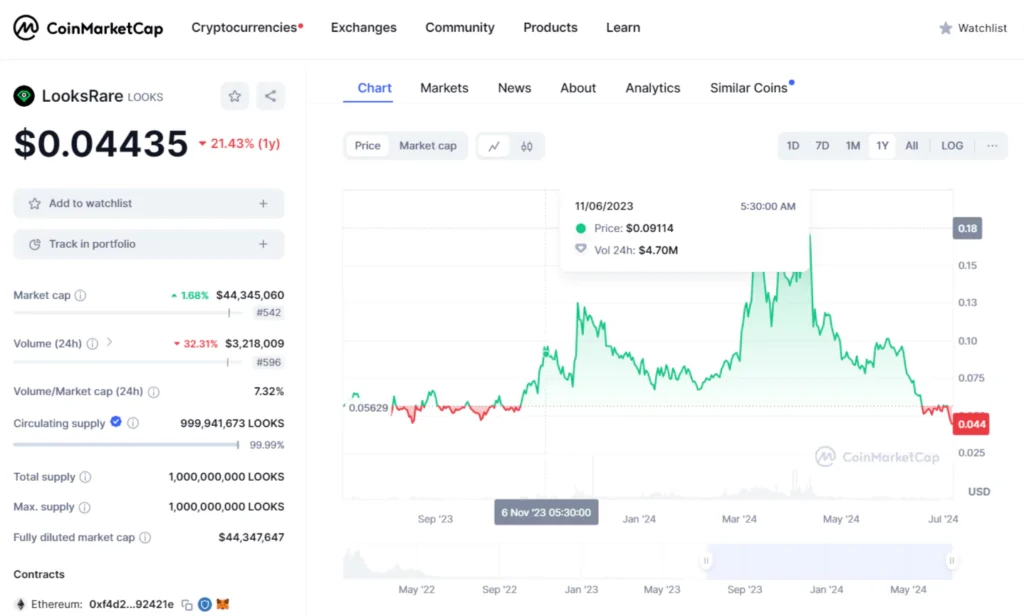
Task: Show Total supply info icon
Action: click(85, 477)
